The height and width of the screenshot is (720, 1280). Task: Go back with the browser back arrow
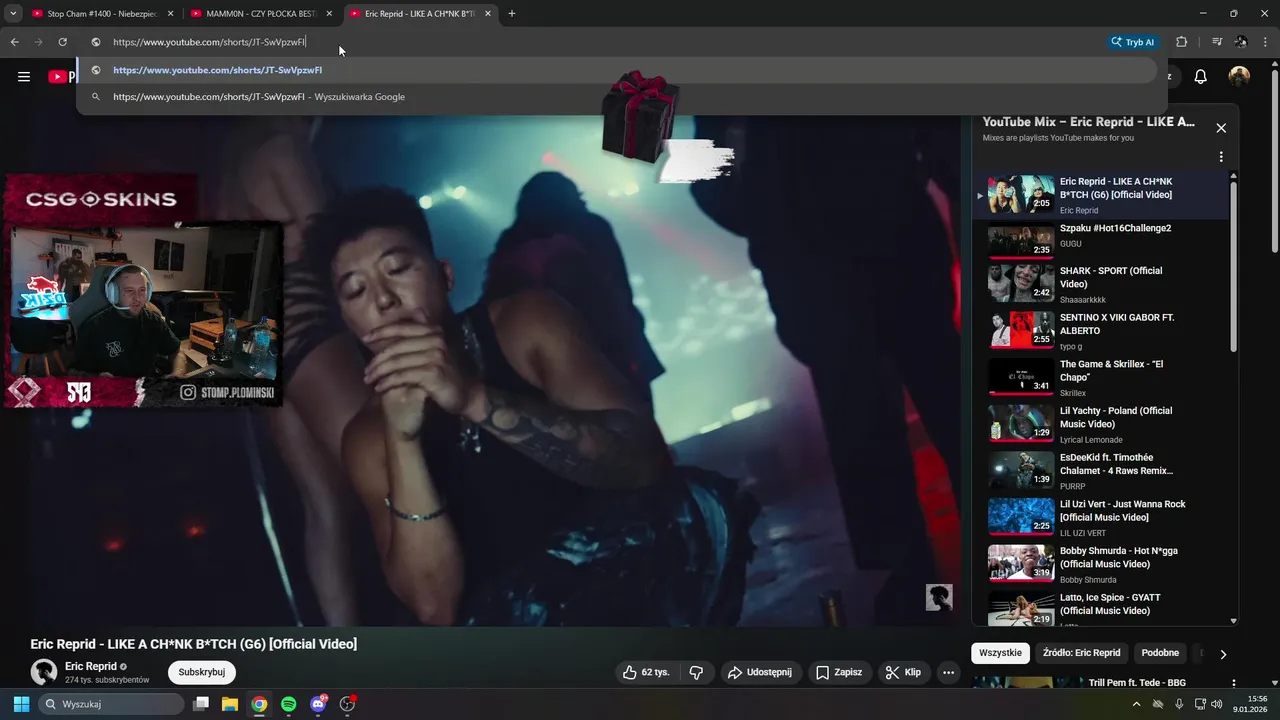pyautogui.click(x=14, y=42)
